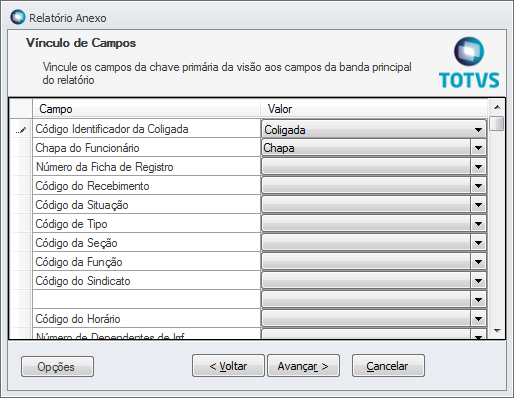The width and height of the screenshot is (514, 398).
Task: Open Código da Seção value dropdown
Action: (x=478, y=243)
